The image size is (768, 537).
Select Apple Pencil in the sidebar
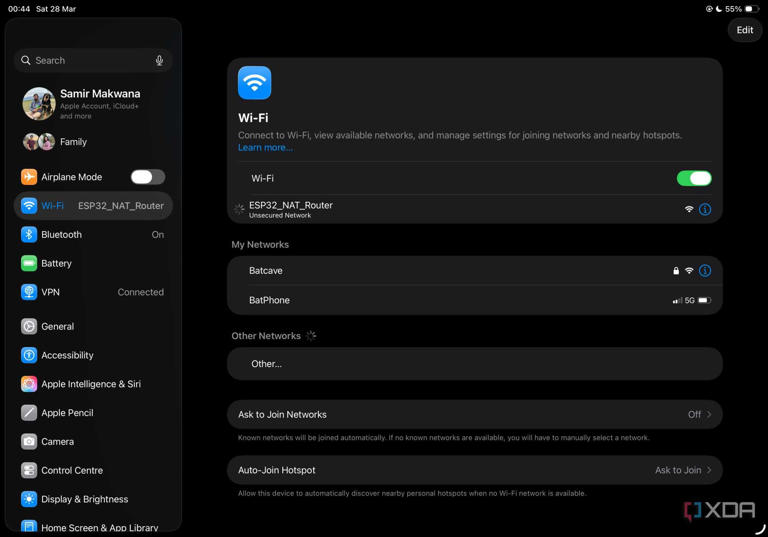coord(93,413)
